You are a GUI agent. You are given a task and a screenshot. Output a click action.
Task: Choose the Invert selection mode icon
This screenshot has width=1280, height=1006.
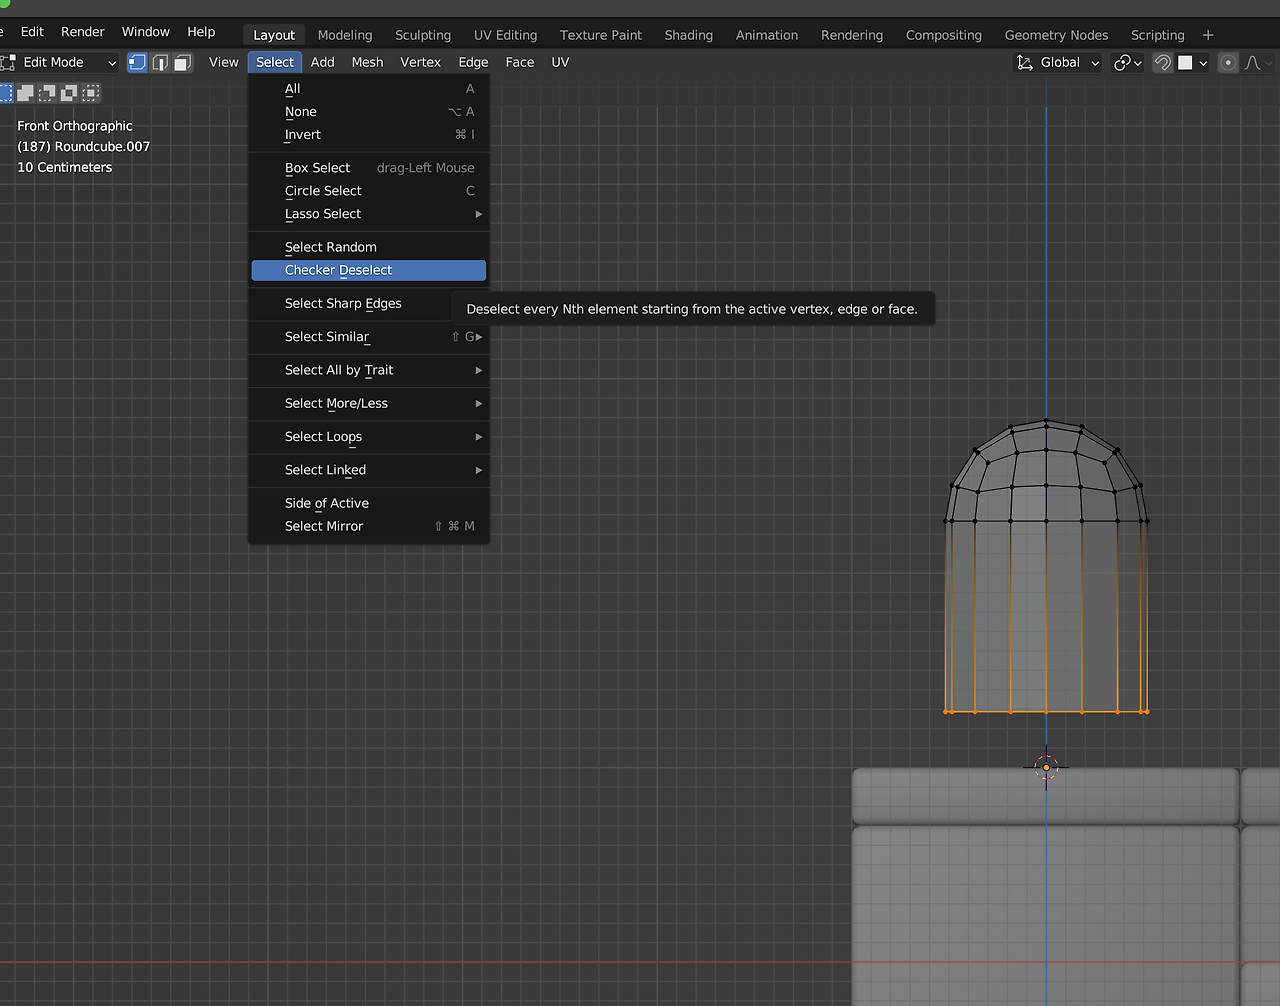(x=69, y=93)
